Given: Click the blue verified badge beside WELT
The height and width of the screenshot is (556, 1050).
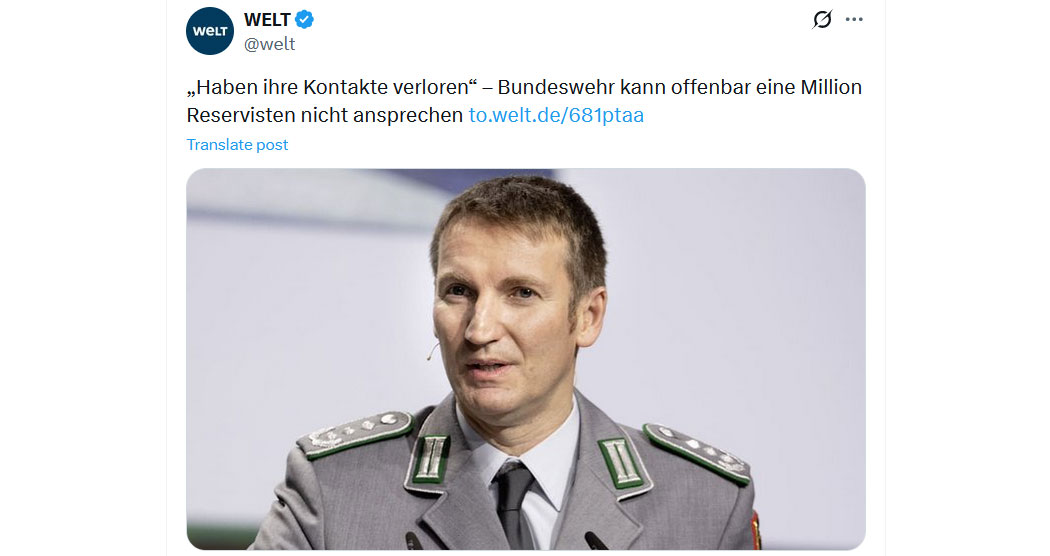Looking at the screenshot, I should coord(305,20).
